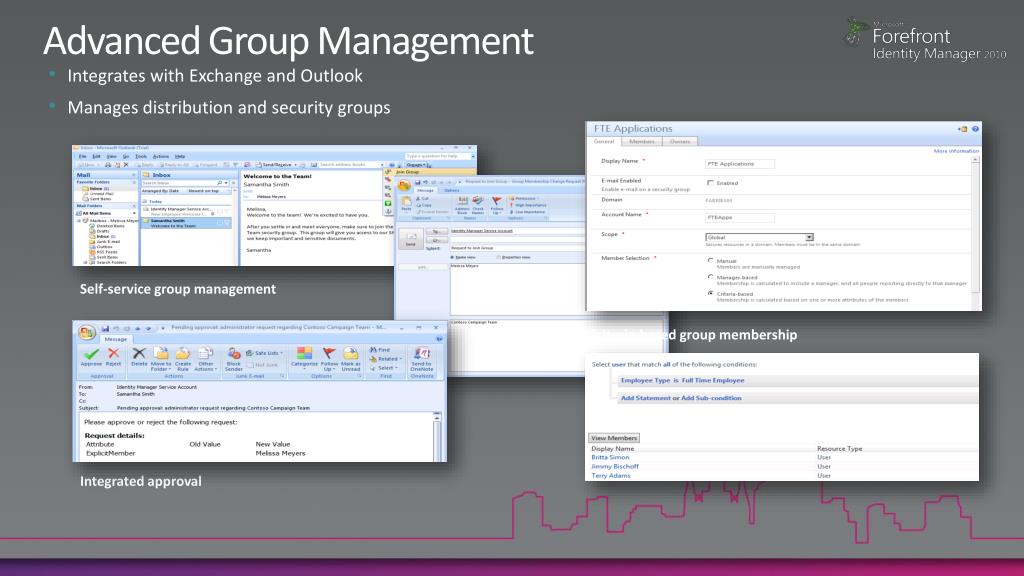The width and height of the screenshot is (1024, 576).
Task: Click the Account Name input field
Action: [x=740, y=217]
